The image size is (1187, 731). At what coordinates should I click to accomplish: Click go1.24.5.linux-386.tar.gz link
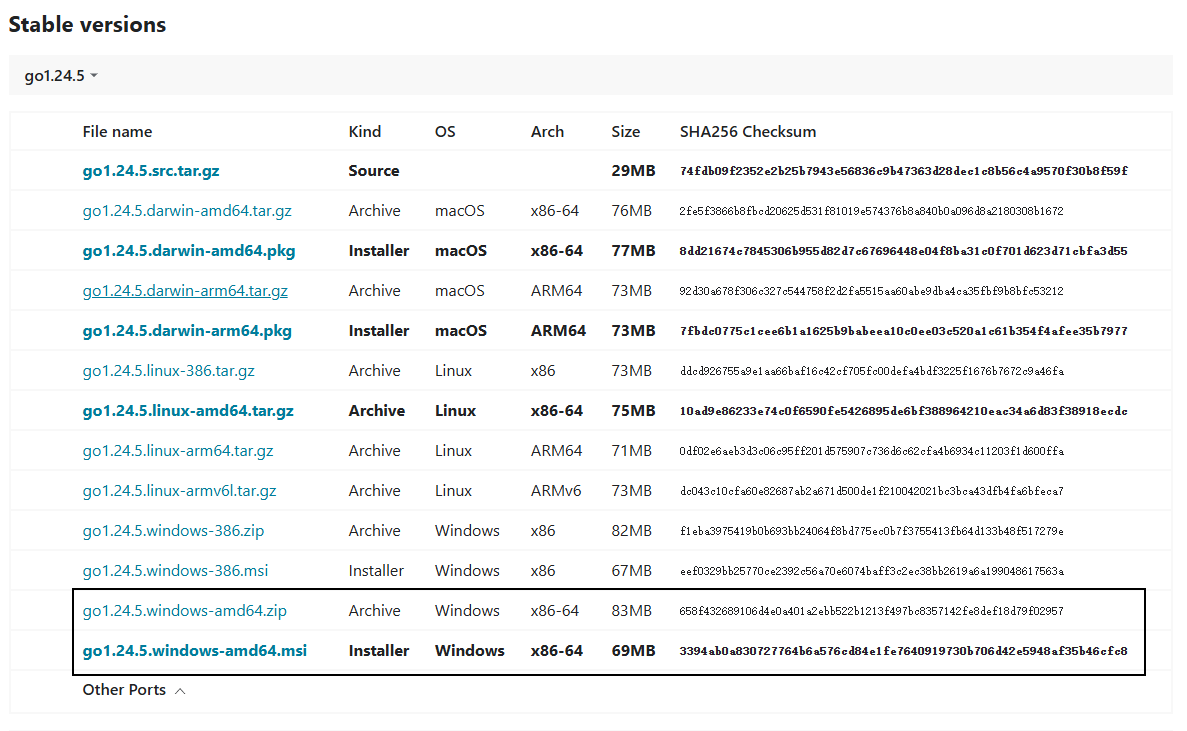(168, 371)
